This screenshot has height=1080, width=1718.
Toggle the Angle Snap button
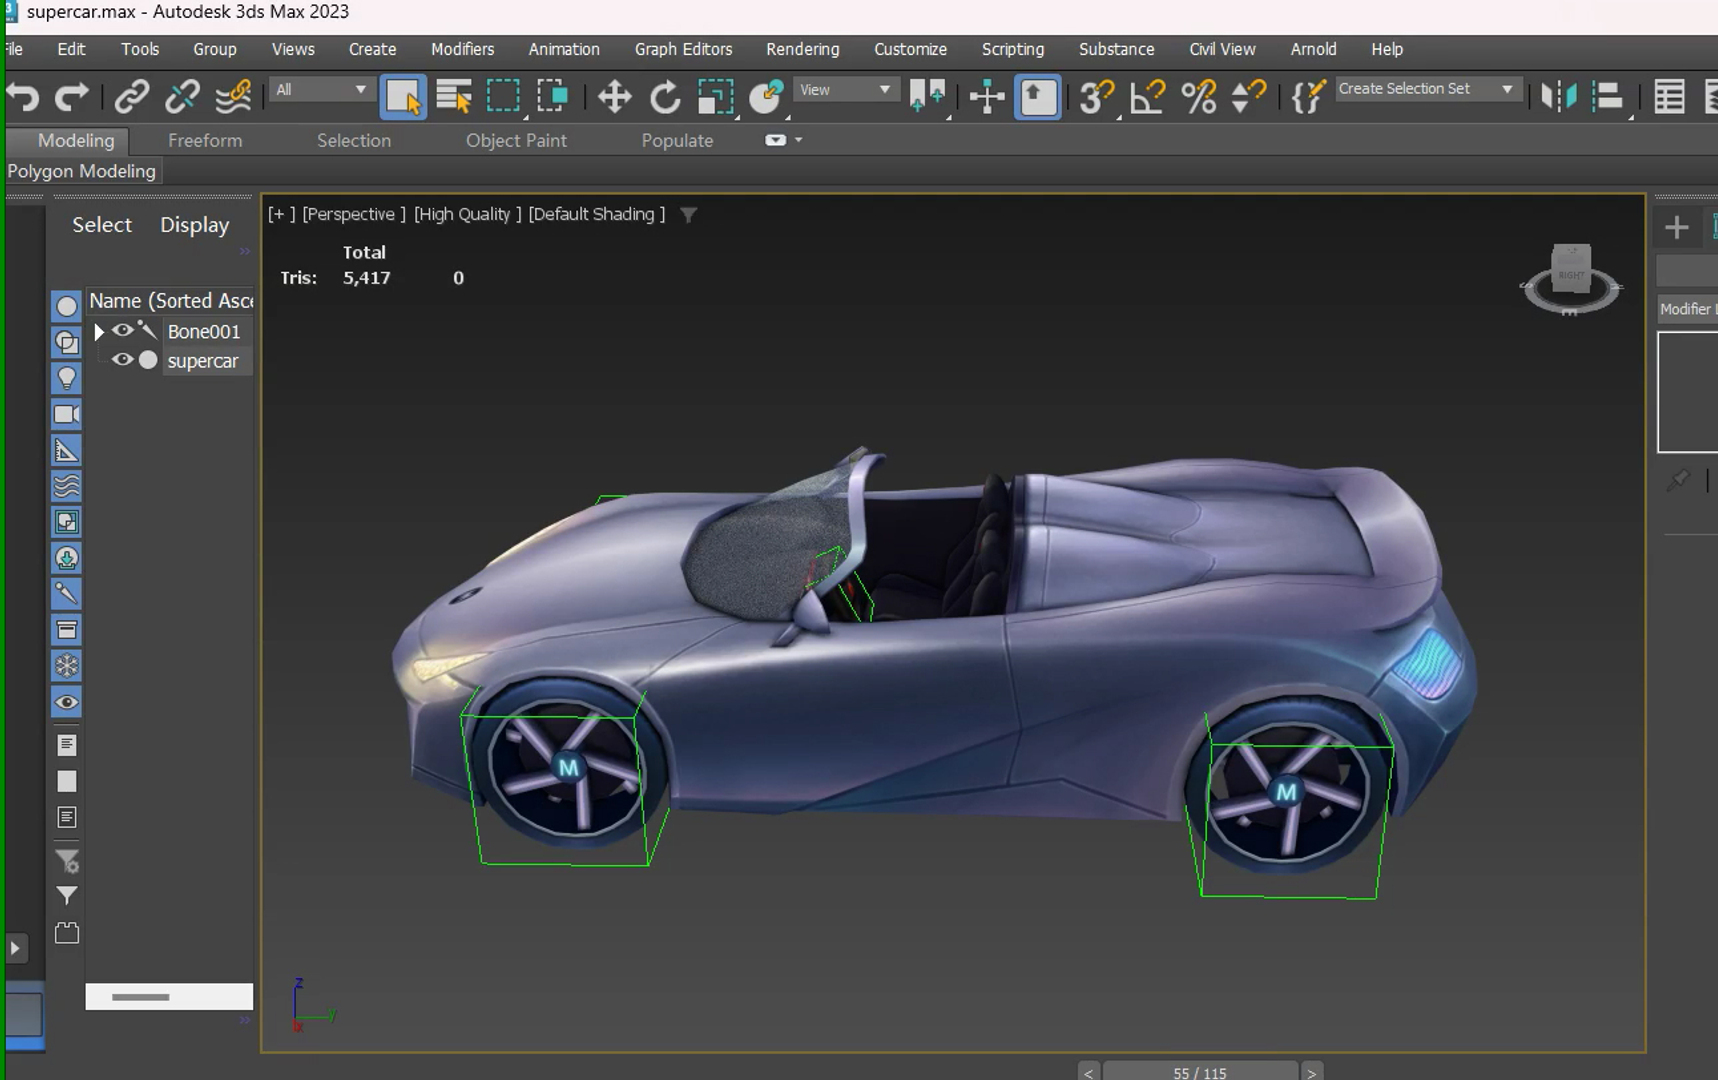click(1148, 97)
